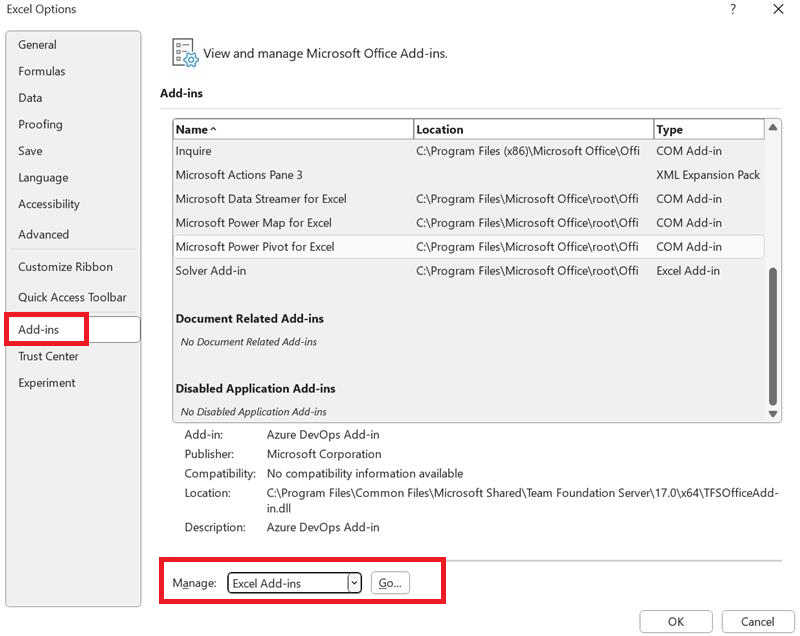Screen dimensions: 800x636
Task: Select Microsoft Actions Pane 3 row
Action: click(469, 175)
